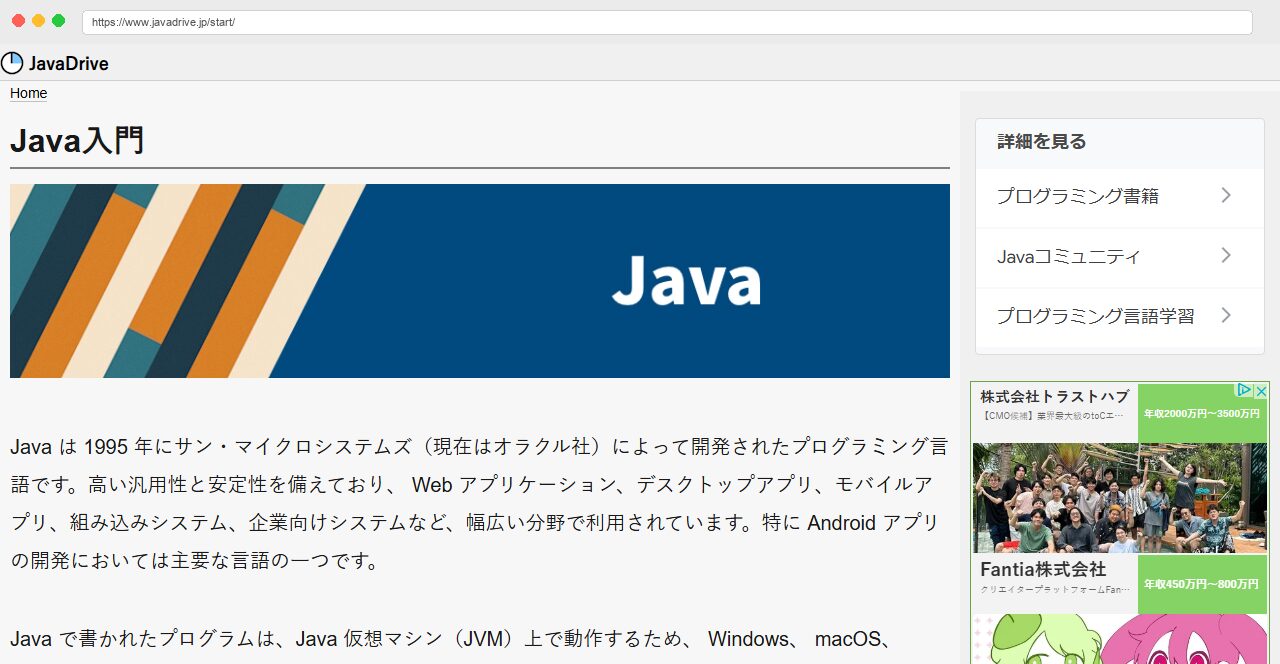Viewport: 1280px width, 664px height.
Task: Open the anime characters ad illustration
Action: [x=1120, y=639]
